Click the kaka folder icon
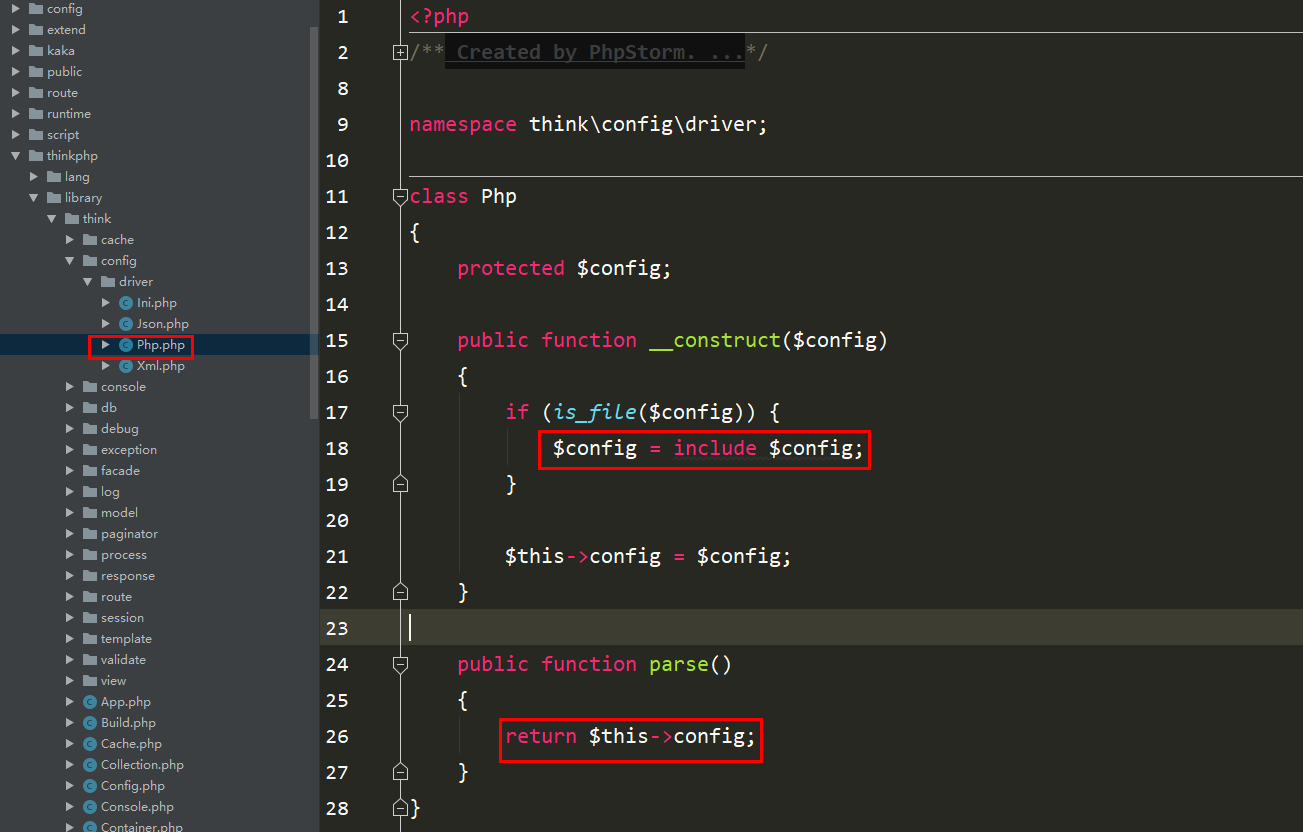1303x832 pixels. 36,51
